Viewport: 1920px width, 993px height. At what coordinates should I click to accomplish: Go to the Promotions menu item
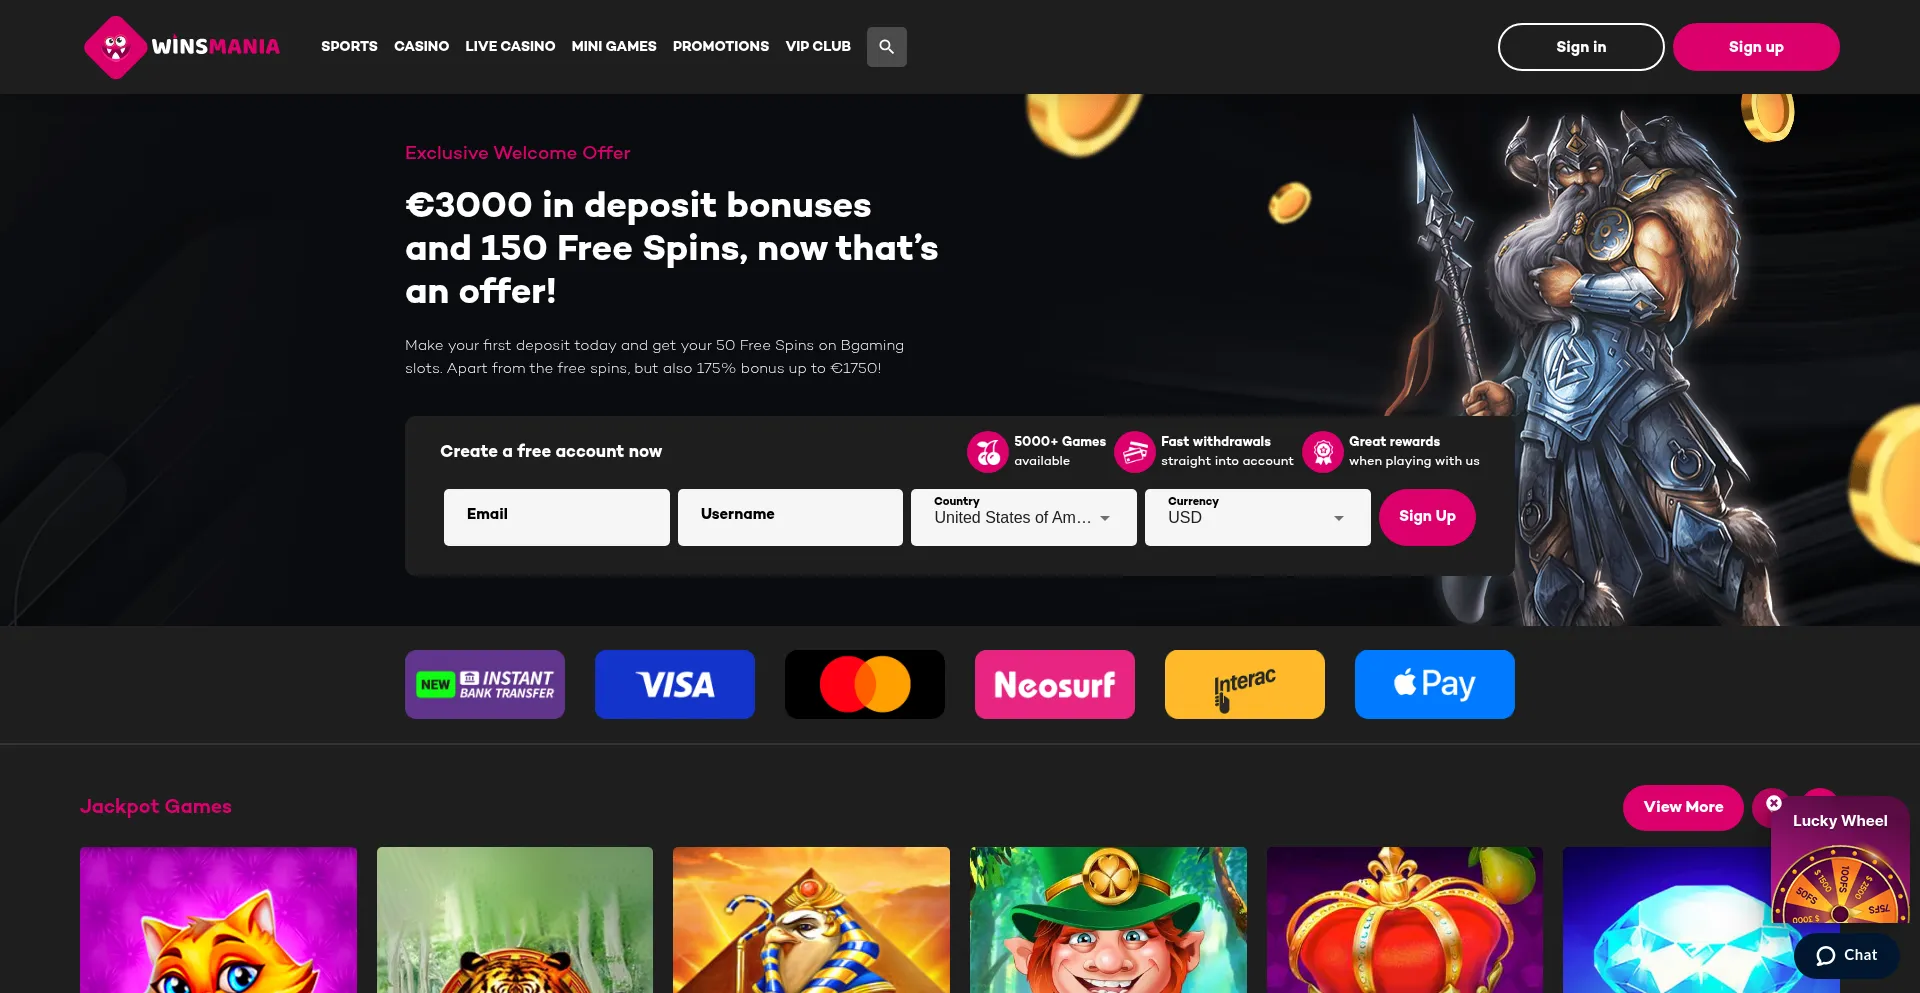coord(721,46)
